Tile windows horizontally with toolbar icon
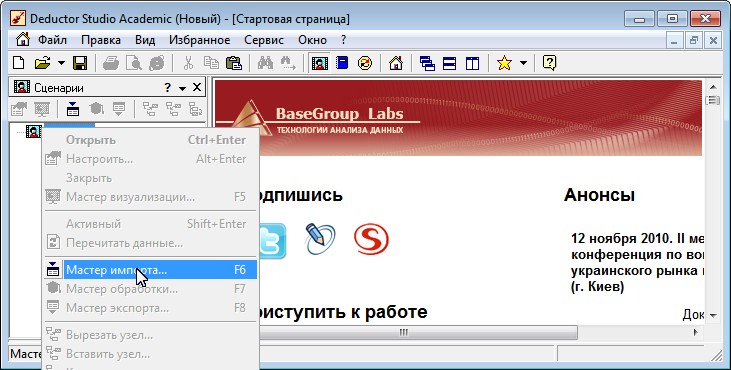 tap(449, 63)
